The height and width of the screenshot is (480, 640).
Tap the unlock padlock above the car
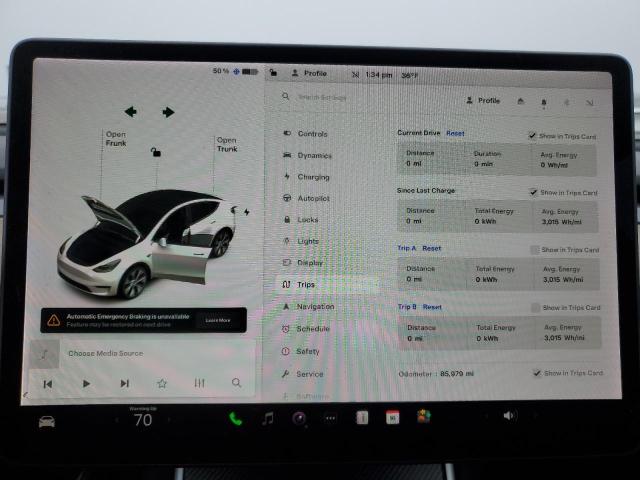point(156,152)
